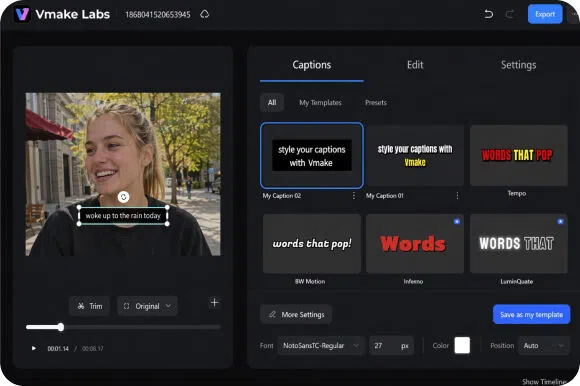The image size is (580, 386).
Task: Open More Settings
Action: pos(296,314)
